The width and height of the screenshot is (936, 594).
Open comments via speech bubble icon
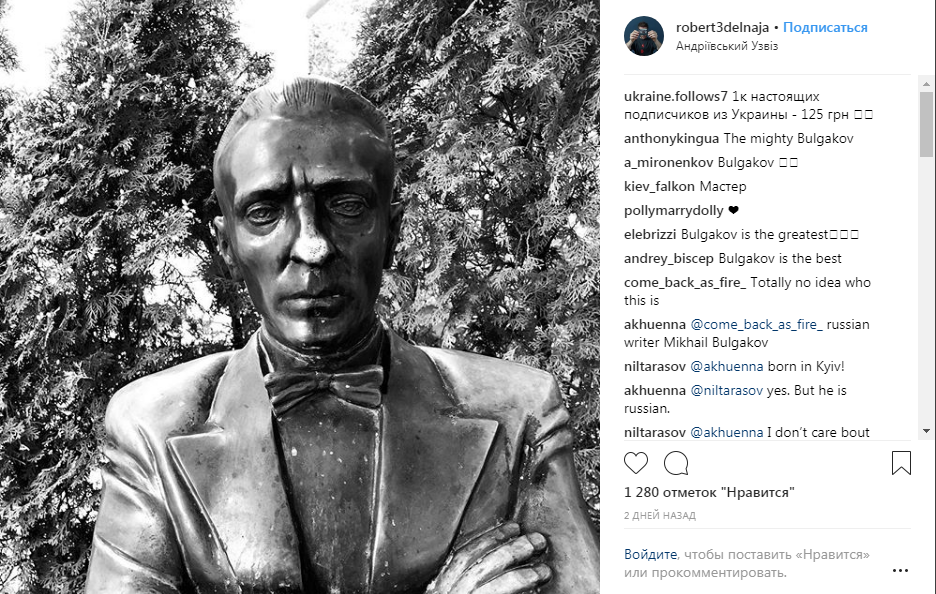point(676,463)
